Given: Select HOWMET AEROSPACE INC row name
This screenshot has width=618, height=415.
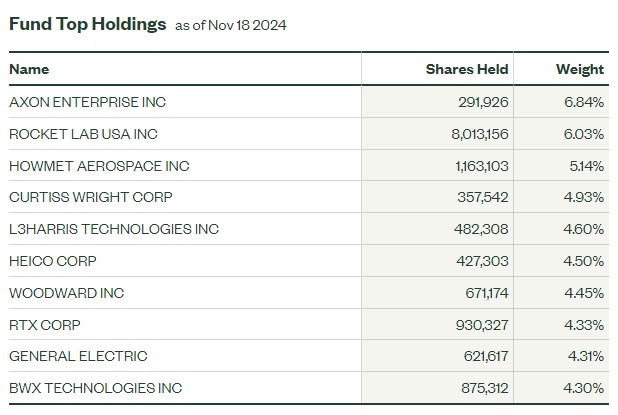Looking at the screenshot, I should 99,166.
